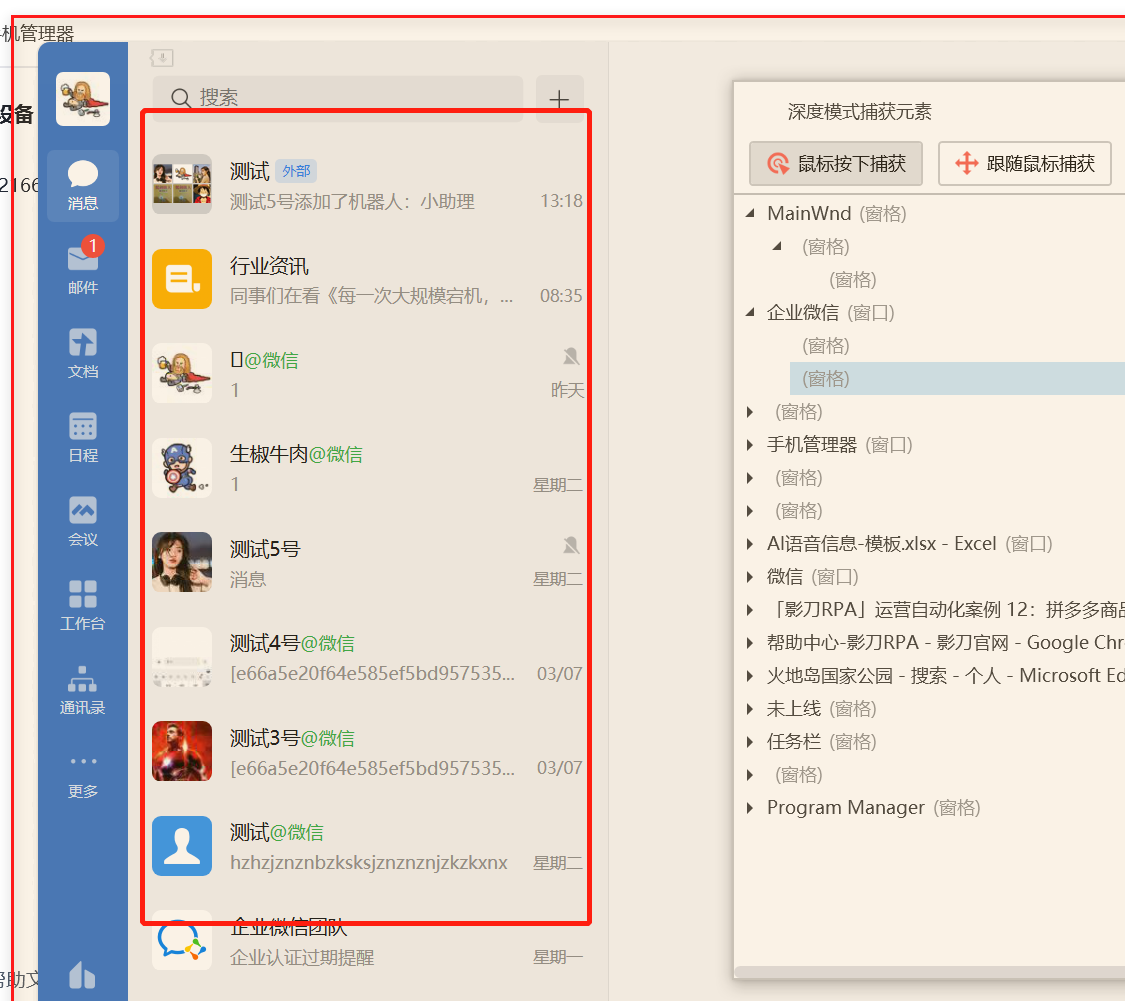Expand the 火地岛国家公园 Edge node

(x=750, y=676)
